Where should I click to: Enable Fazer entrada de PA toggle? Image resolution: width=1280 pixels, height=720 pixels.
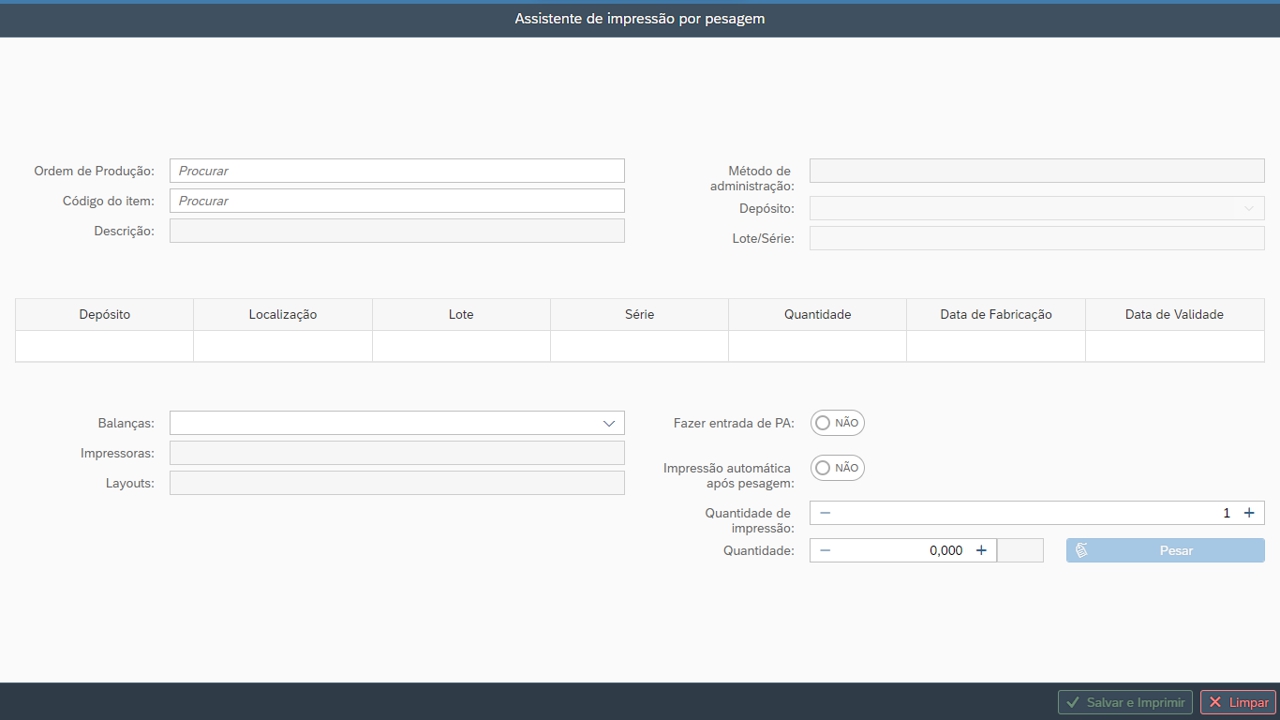coord(837,423)
